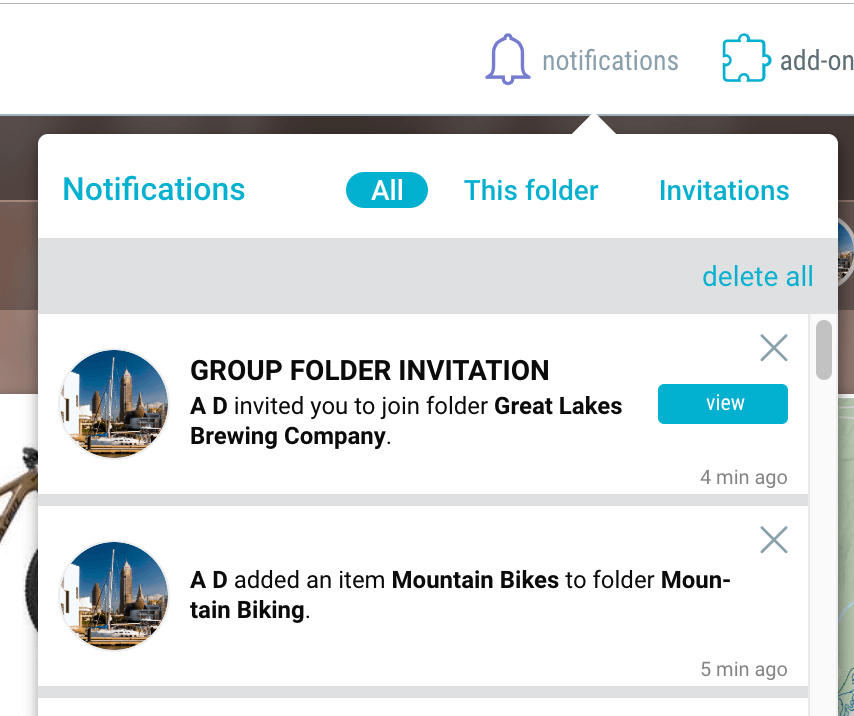The width and height of the screenshot is (854, 716).
Task: Click the Notifications panel heading
Action: pos(153,189)
